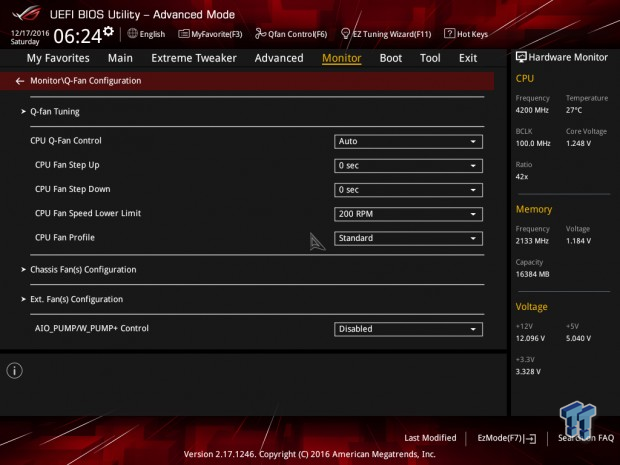
Task: Open Qfan Control(F6) label
Action: click(x=298, y=34)
